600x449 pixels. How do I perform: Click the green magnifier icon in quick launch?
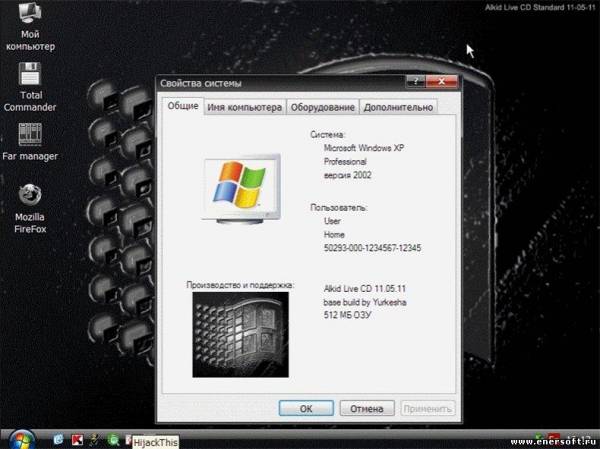(112, 439)
